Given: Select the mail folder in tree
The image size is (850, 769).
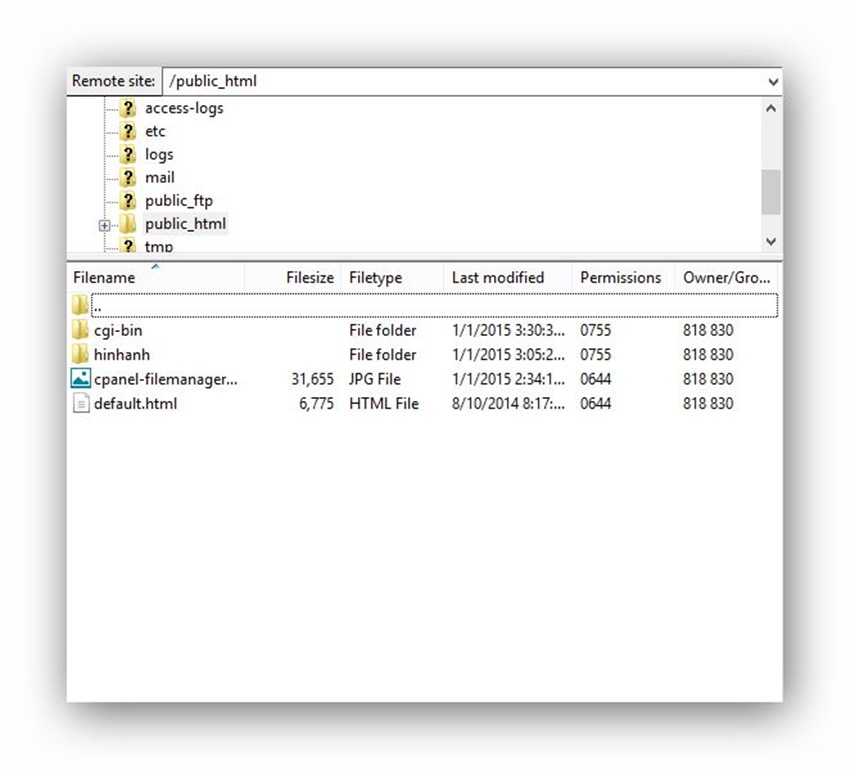Looking at the screenshot, I should tap(159, 178).
